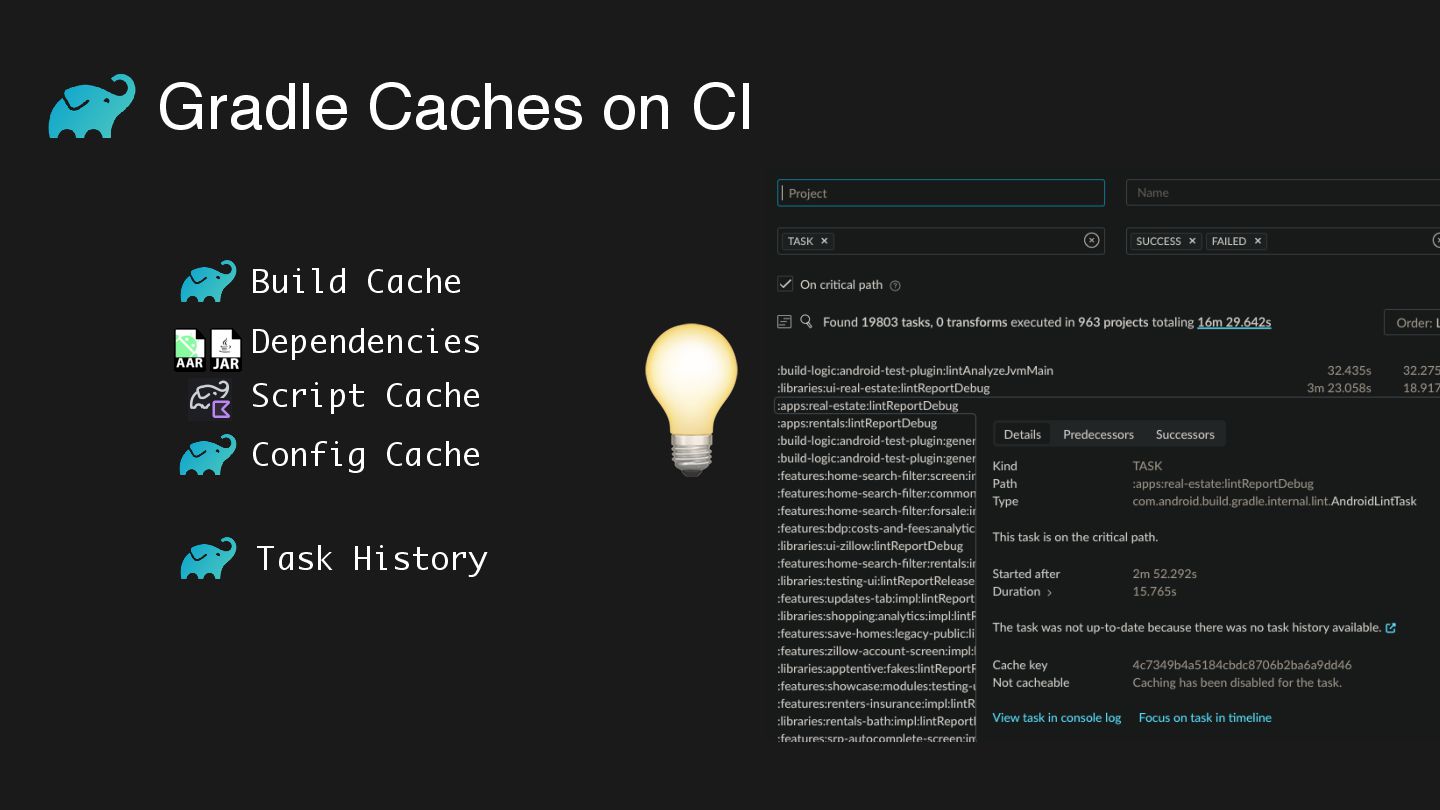Click the 2m 52.292s Started after value

pyautogui.click(x=1165, y=574)
